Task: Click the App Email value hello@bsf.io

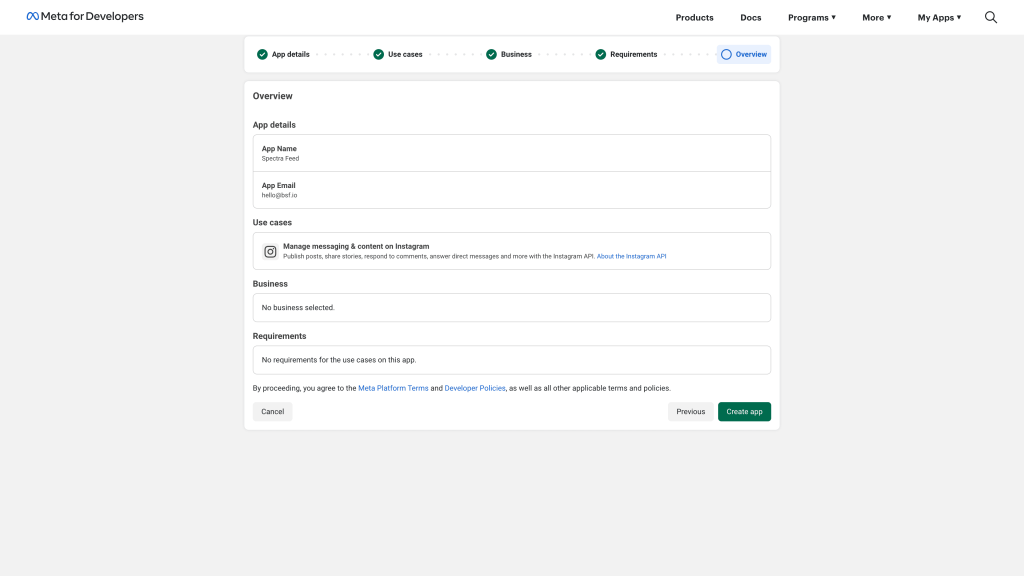Action: [x=279, y=195]
